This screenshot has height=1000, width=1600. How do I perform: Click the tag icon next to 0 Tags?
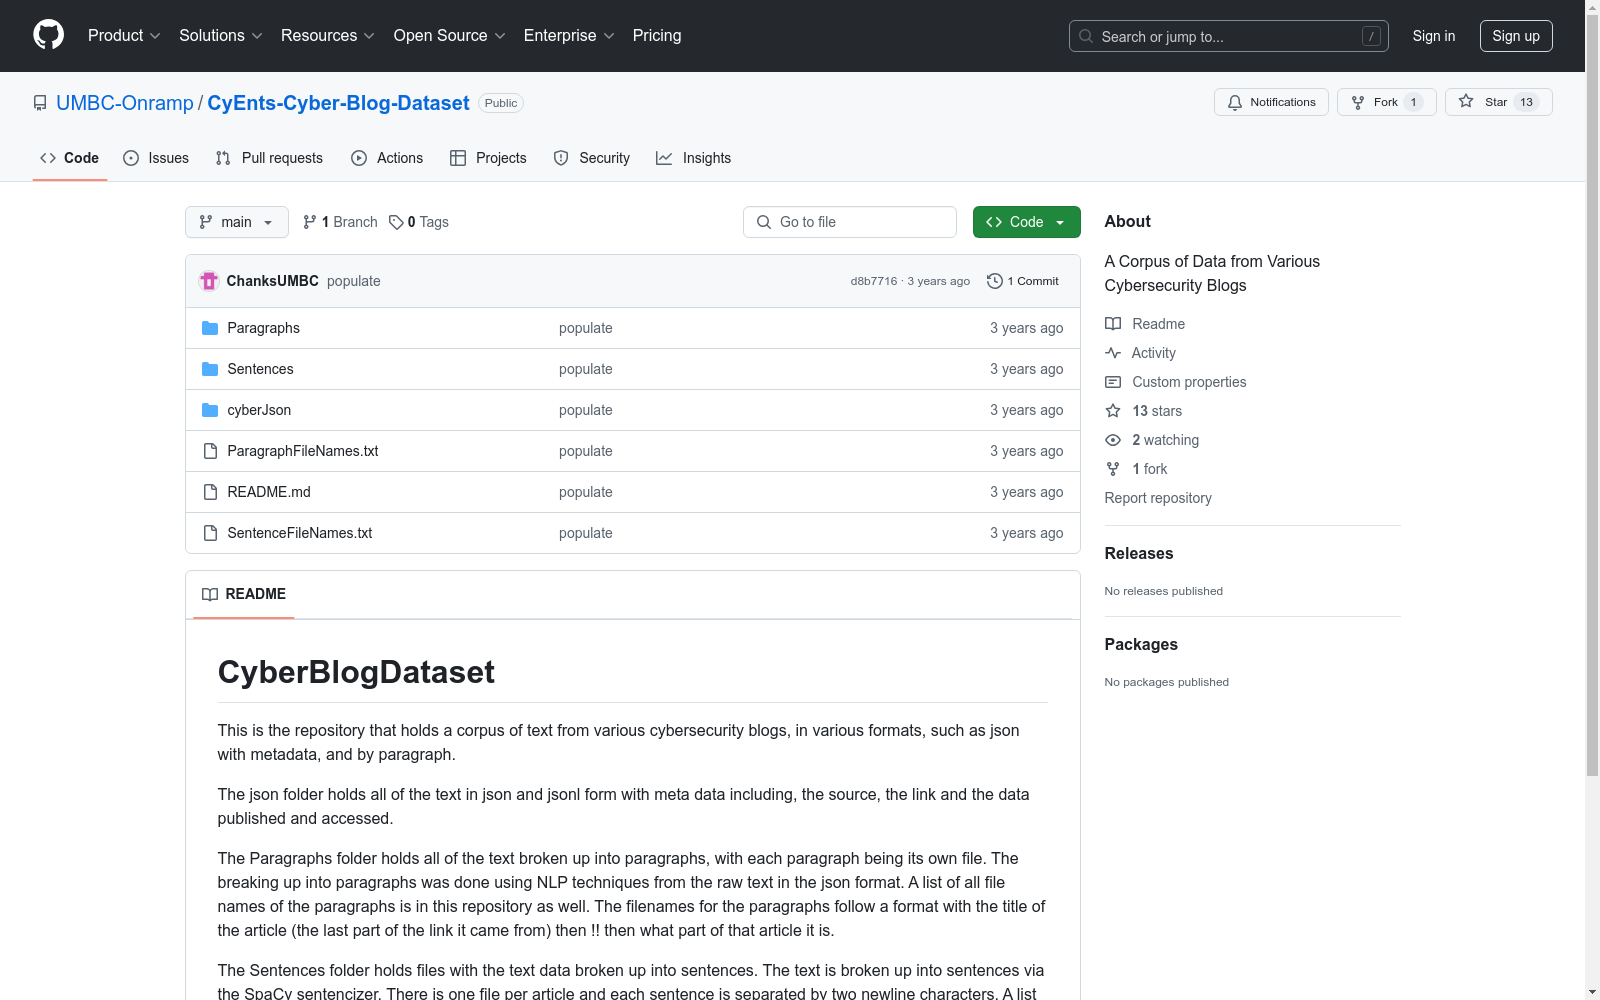[396, 222]
